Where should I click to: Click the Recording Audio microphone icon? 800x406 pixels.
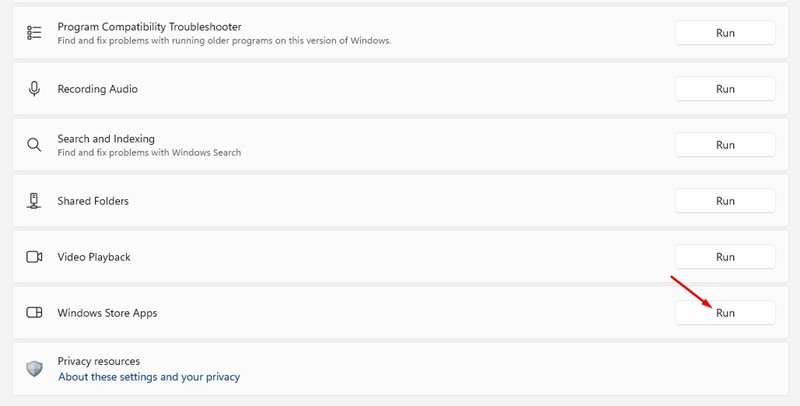34,89
